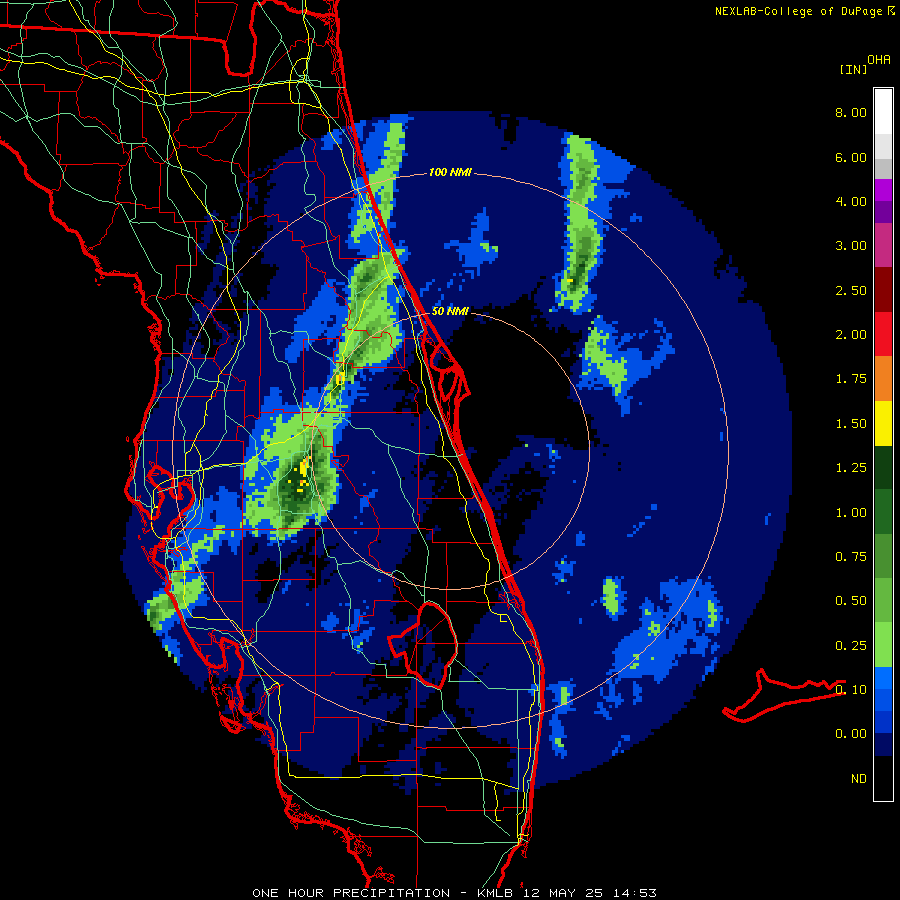This screenshot has height=900, width=900.
Task: Select the 0.10 legend value
Action: [x=851, y=690]
